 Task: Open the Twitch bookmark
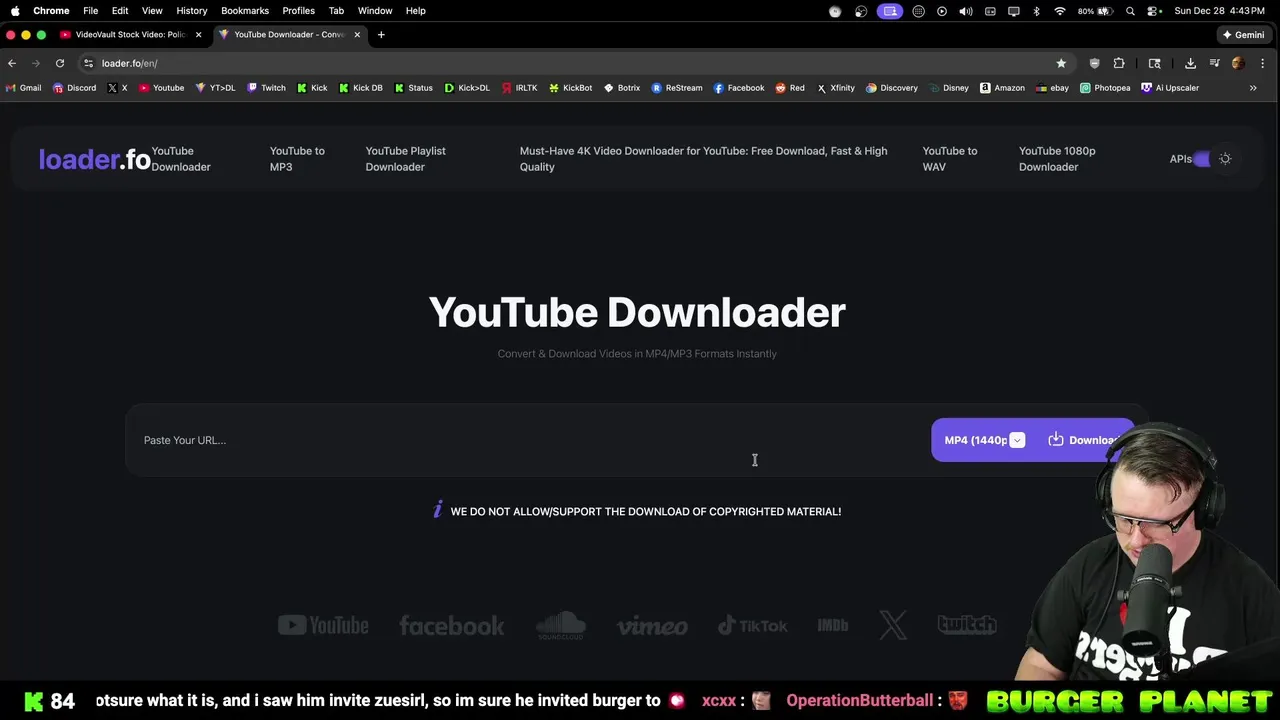pos(266,88)
